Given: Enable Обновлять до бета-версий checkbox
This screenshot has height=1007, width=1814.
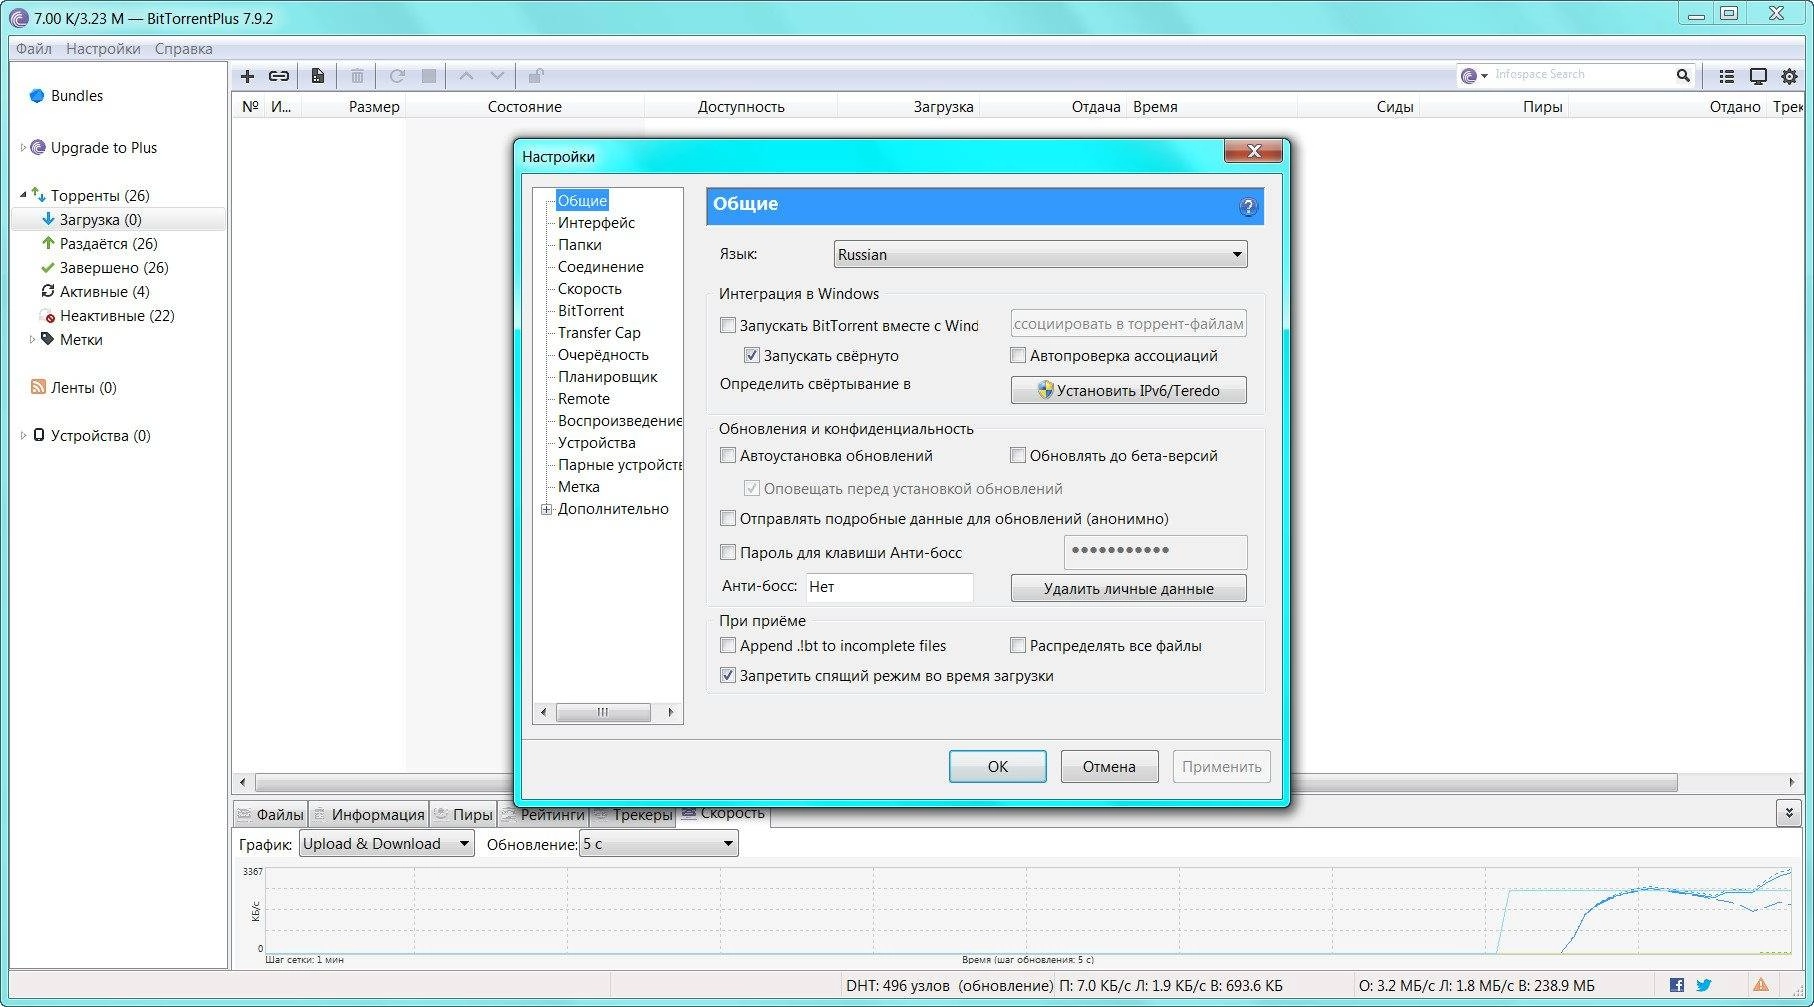Looking at the screenshot, I should click(1018, 455).
